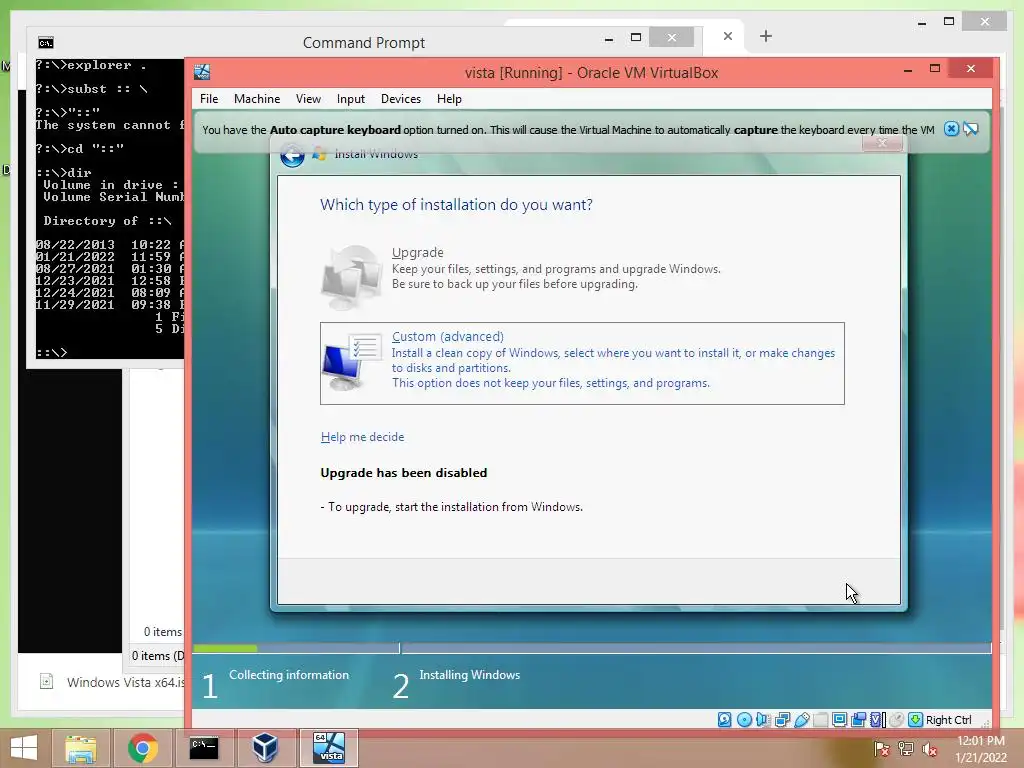Dismiss the auto capture keyboard notification

point(952,129)
